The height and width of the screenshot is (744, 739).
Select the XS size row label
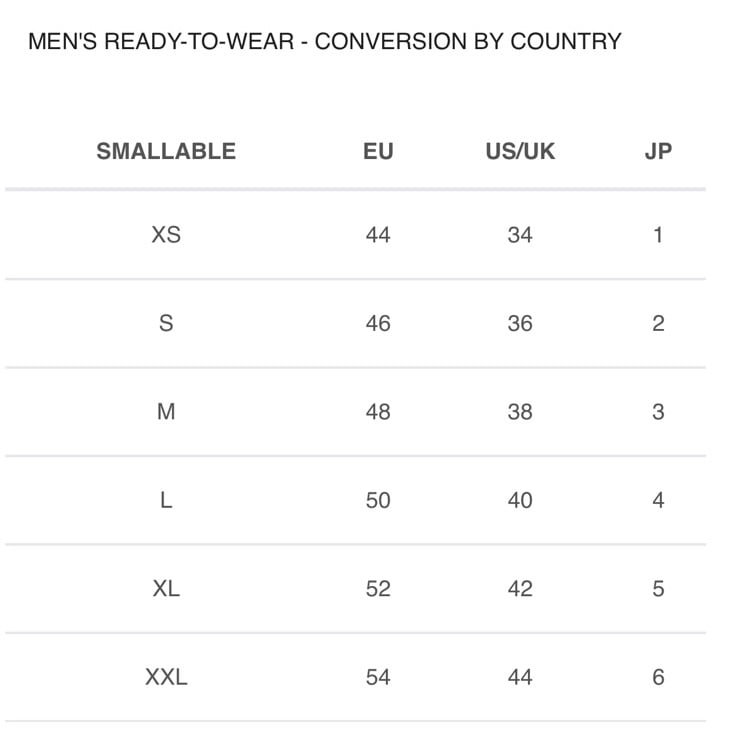(x=166, y=235)
